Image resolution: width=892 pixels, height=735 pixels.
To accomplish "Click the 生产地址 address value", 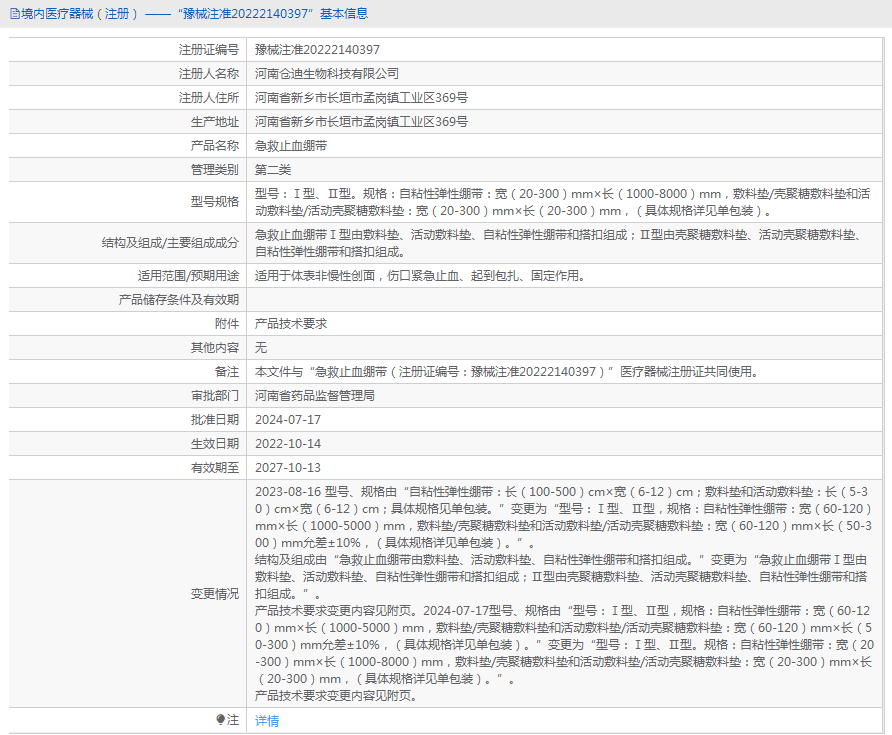I will click(361, 122).
